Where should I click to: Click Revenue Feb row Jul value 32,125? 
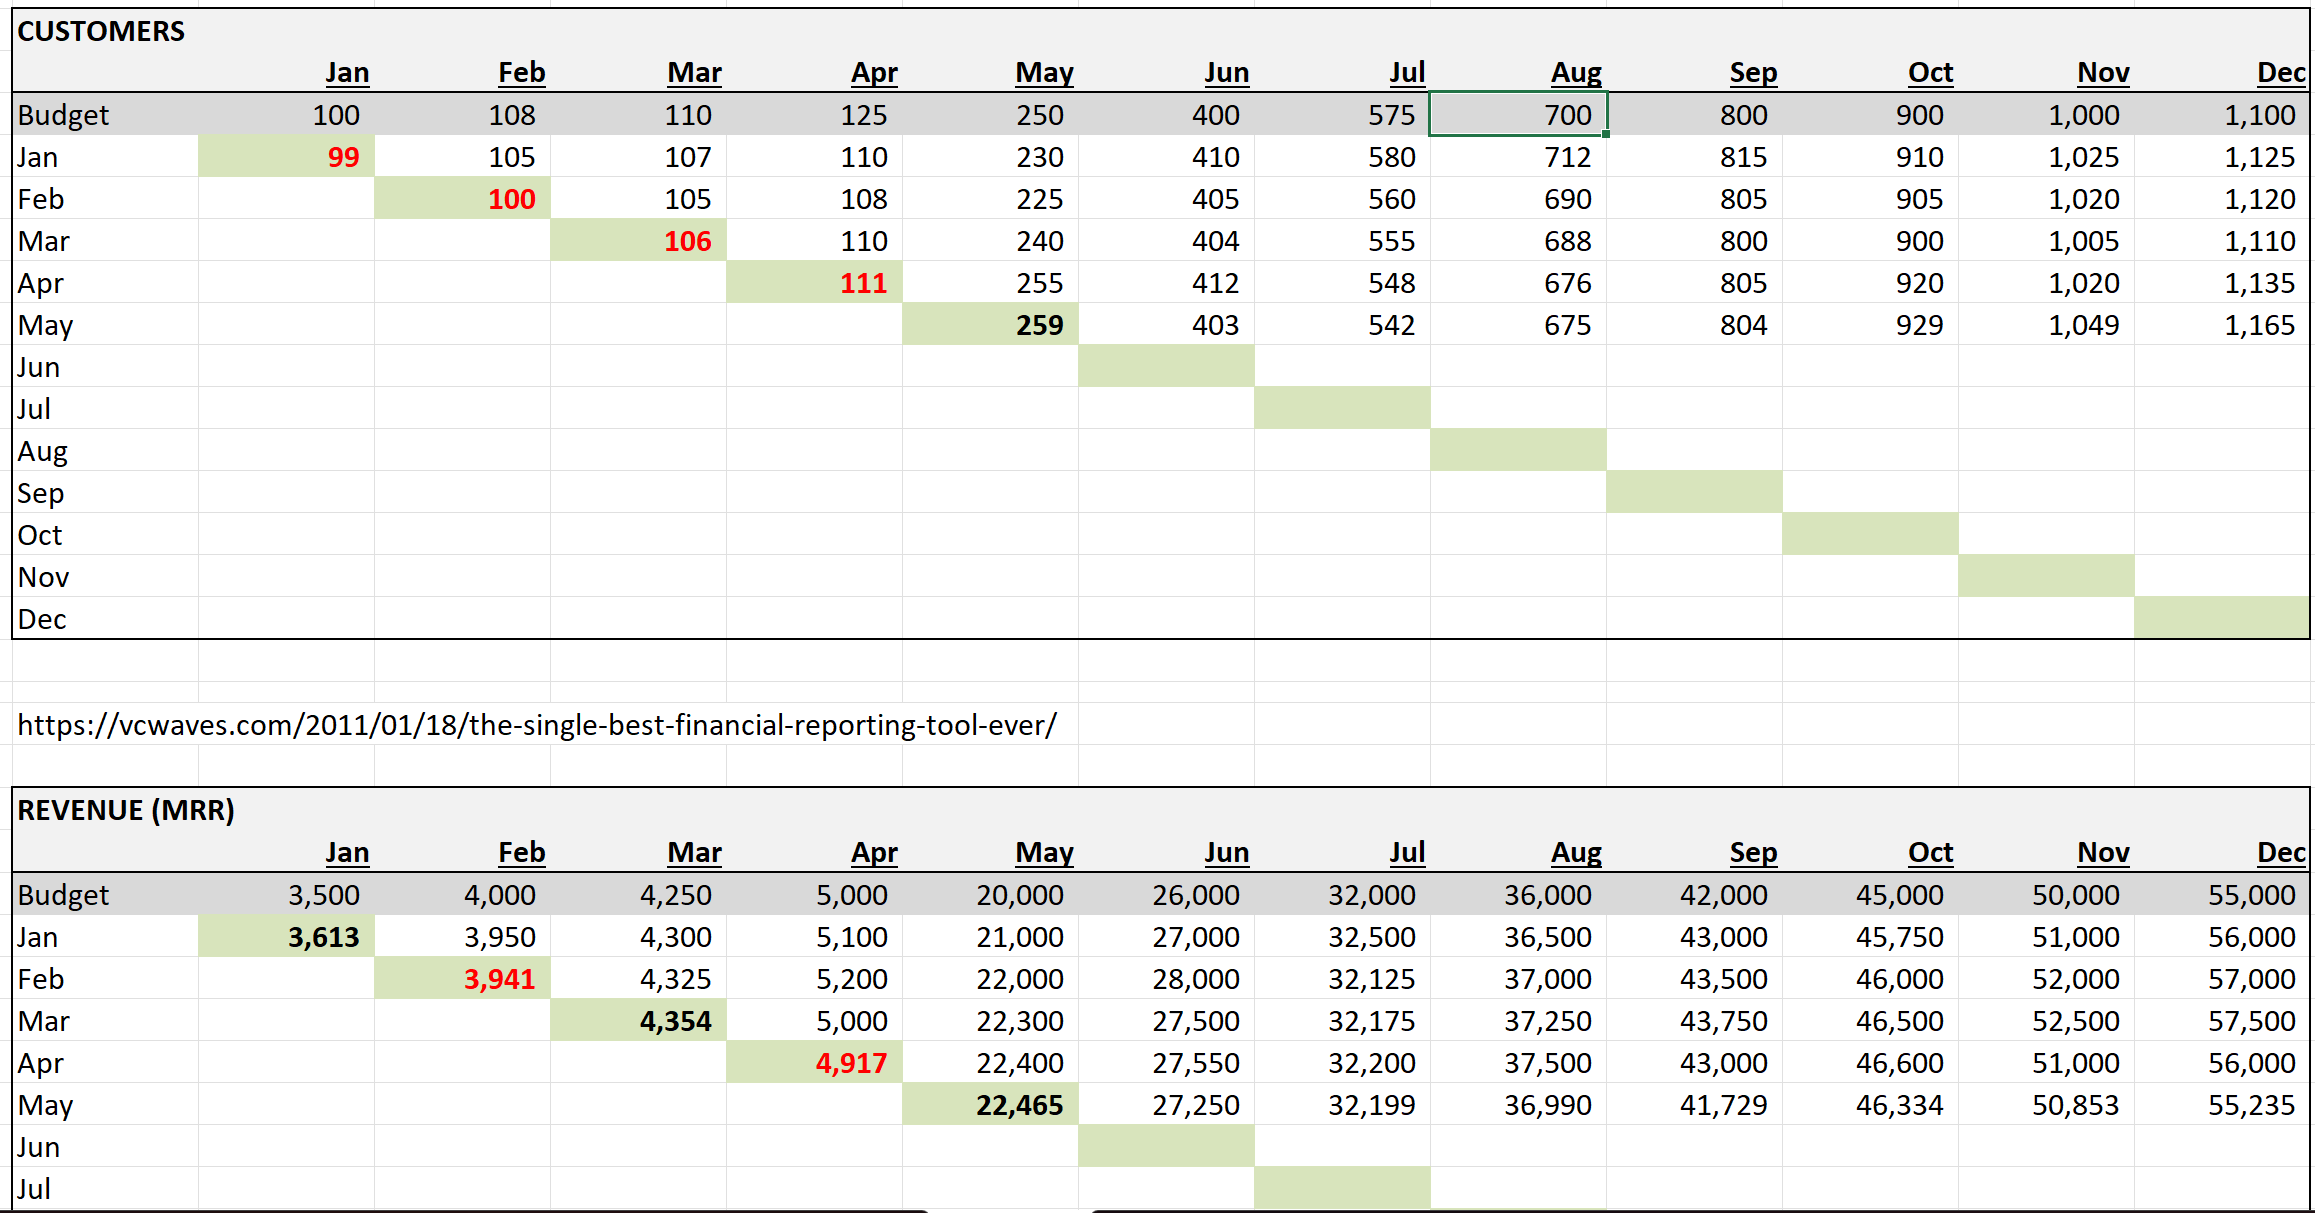click(1371, 979)
